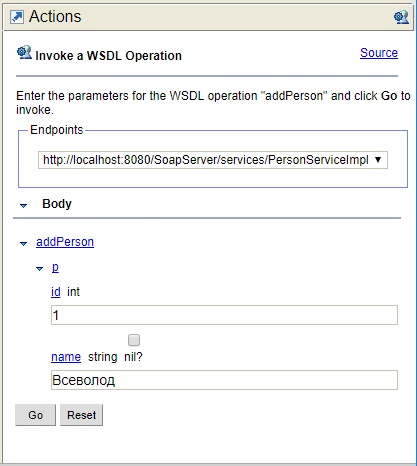Click the Reset button

[x=81, y=415]
